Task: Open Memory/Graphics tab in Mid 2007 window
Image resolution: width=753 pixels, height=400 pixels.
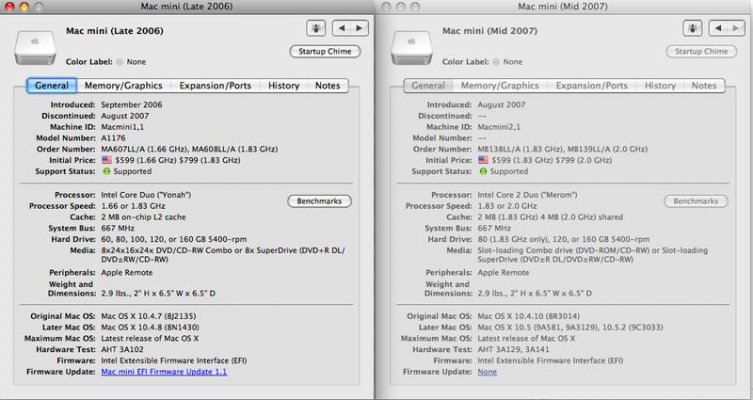Action: click(500, 85)
